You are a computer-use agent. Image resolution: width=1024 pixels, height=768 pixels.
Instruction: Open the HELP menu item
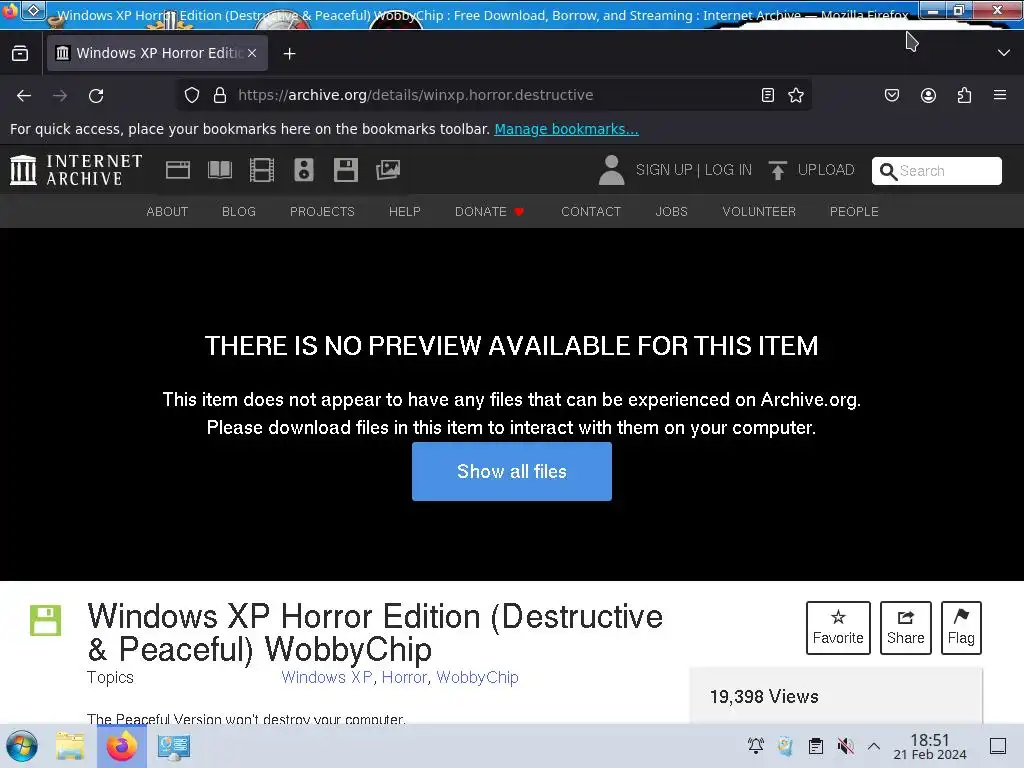[x=405, y=212]
